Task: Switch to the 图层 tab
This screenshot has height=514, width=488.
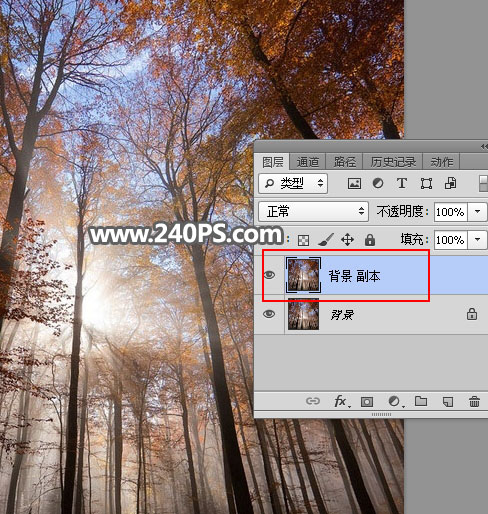Action: [x=272, y=162]
